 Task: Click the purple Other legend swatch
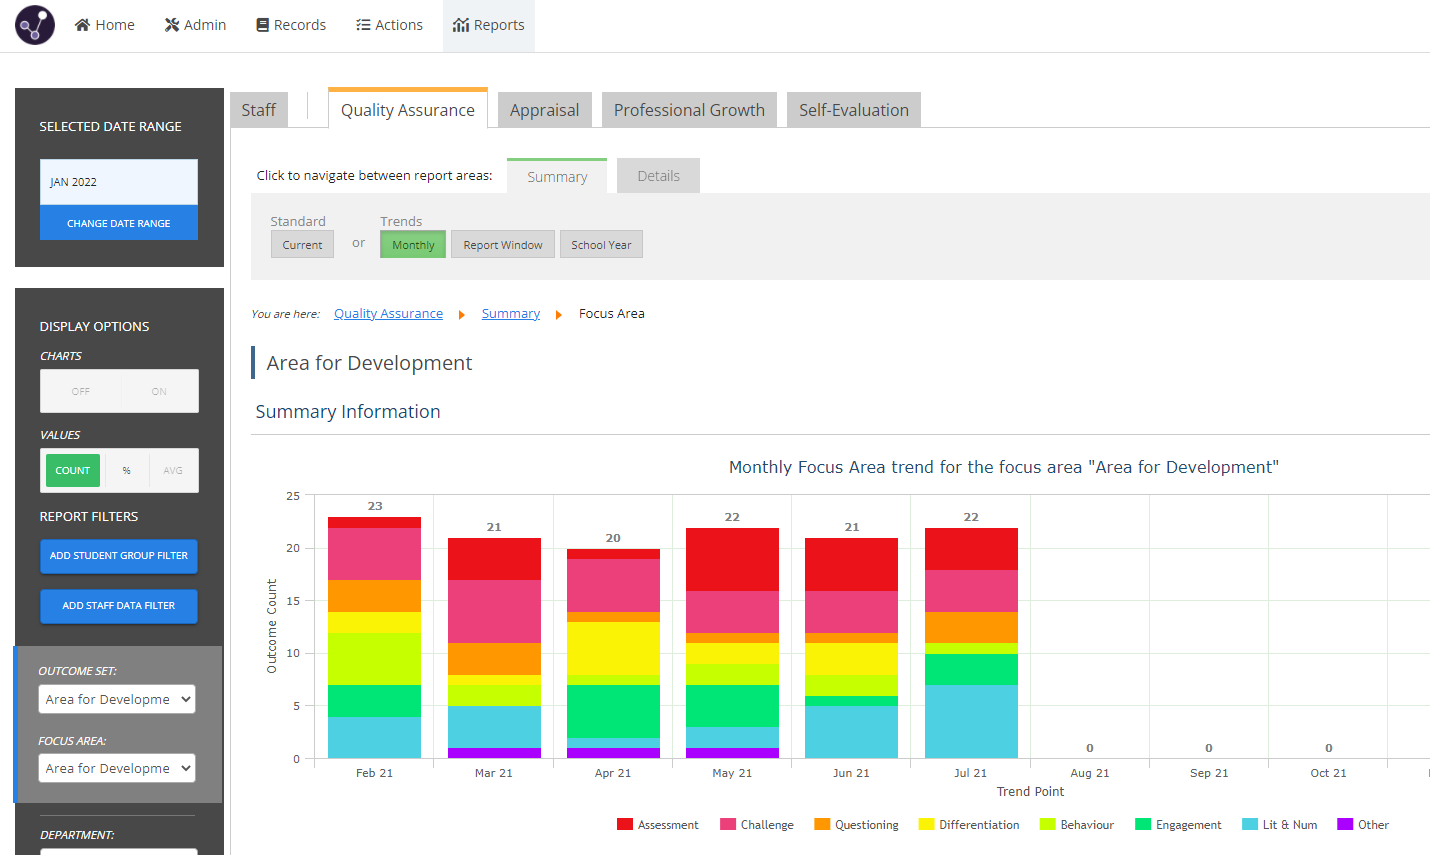point(1345,824)
